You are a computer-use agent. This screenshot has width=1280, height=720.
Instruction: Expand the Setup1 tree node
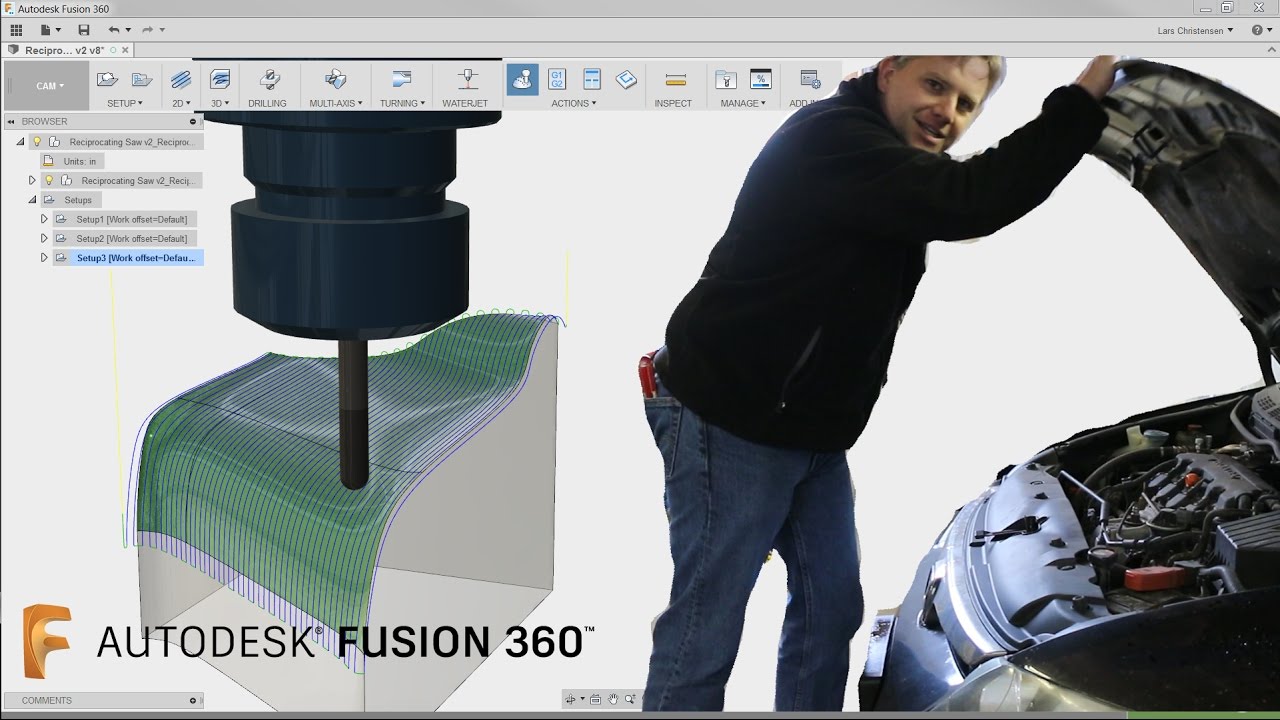44,219
